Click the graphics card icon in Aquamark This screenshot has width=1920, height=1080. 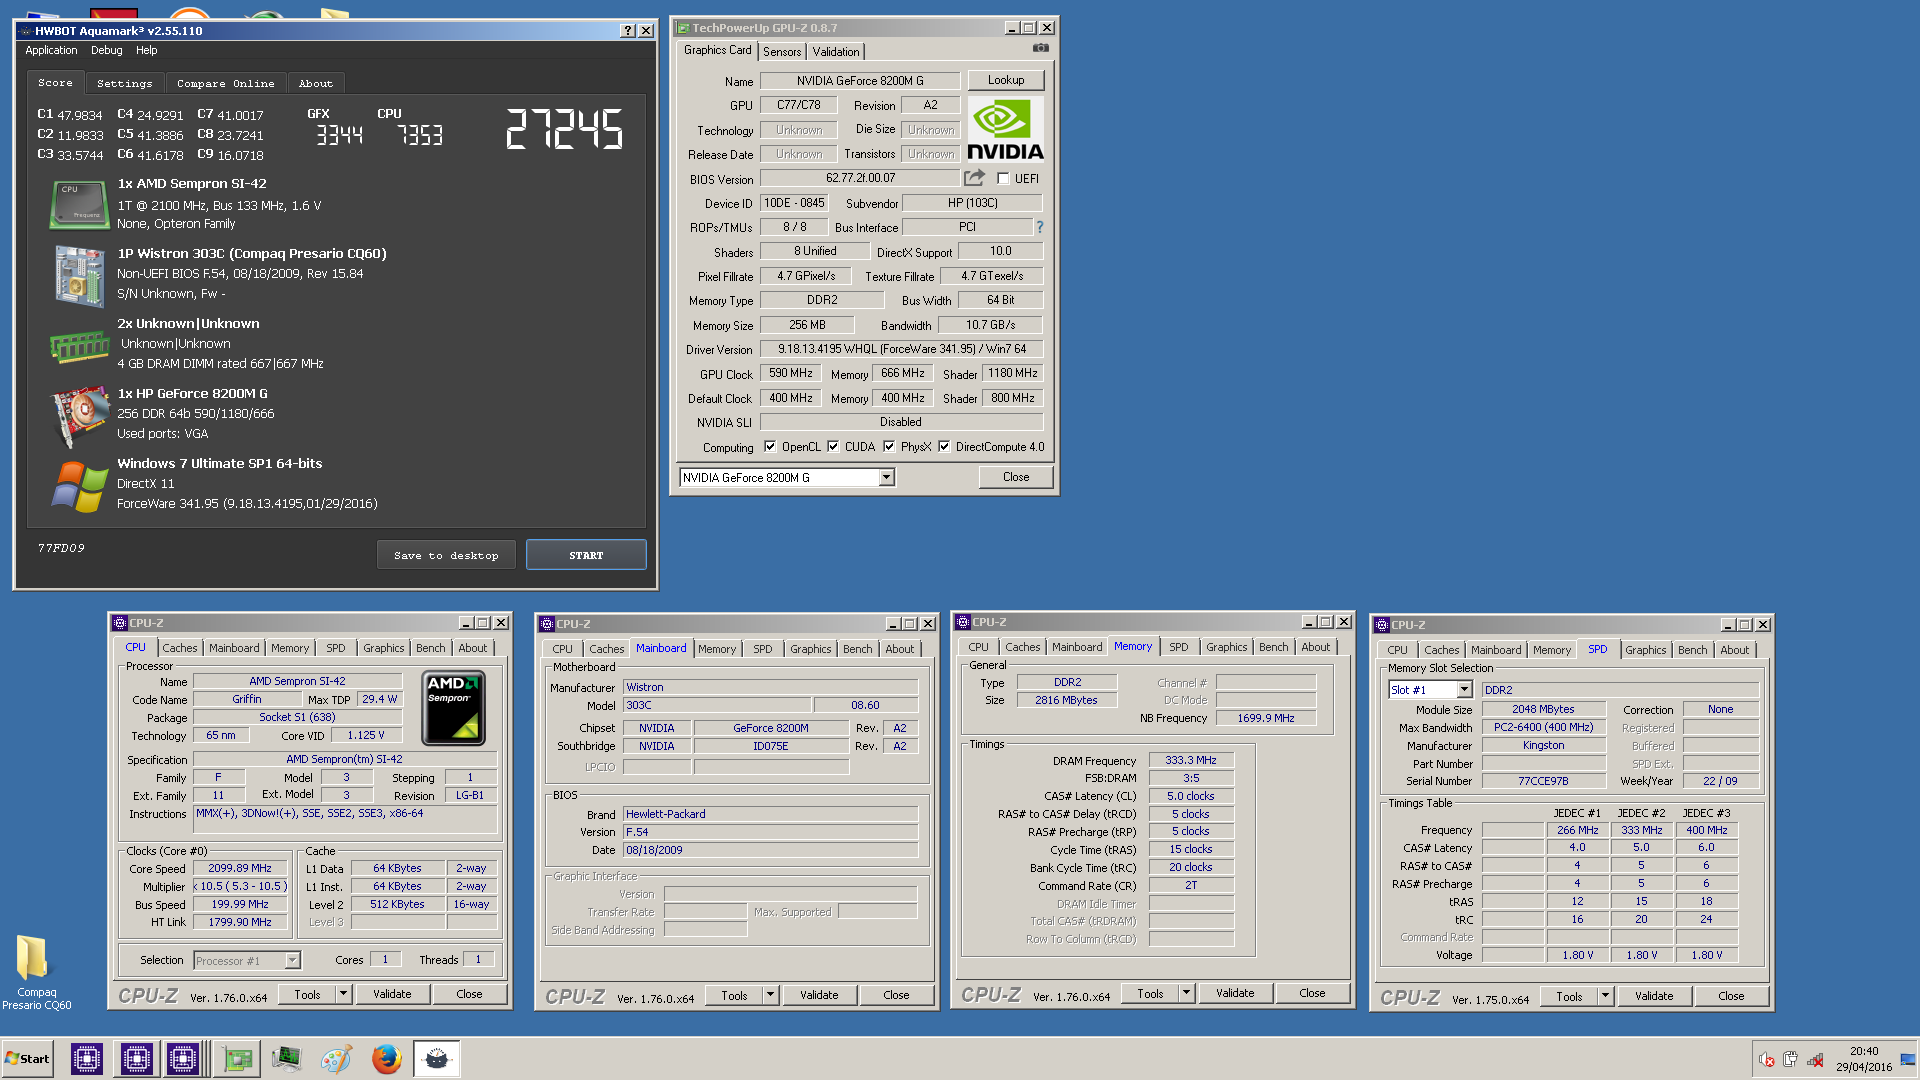tap(80, 416)
